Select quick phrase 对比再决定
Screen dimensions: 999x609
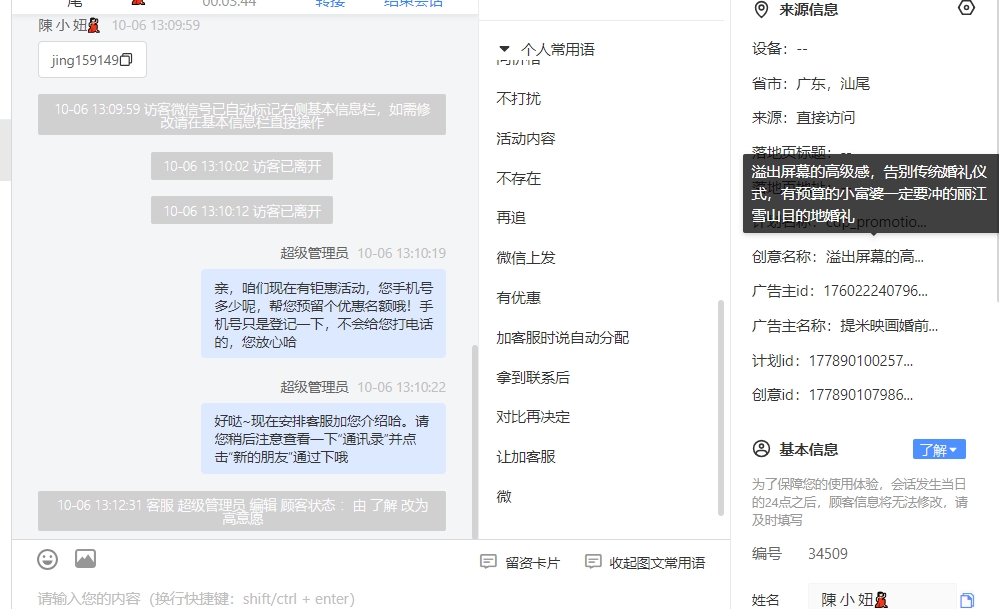tap(533, 417)
